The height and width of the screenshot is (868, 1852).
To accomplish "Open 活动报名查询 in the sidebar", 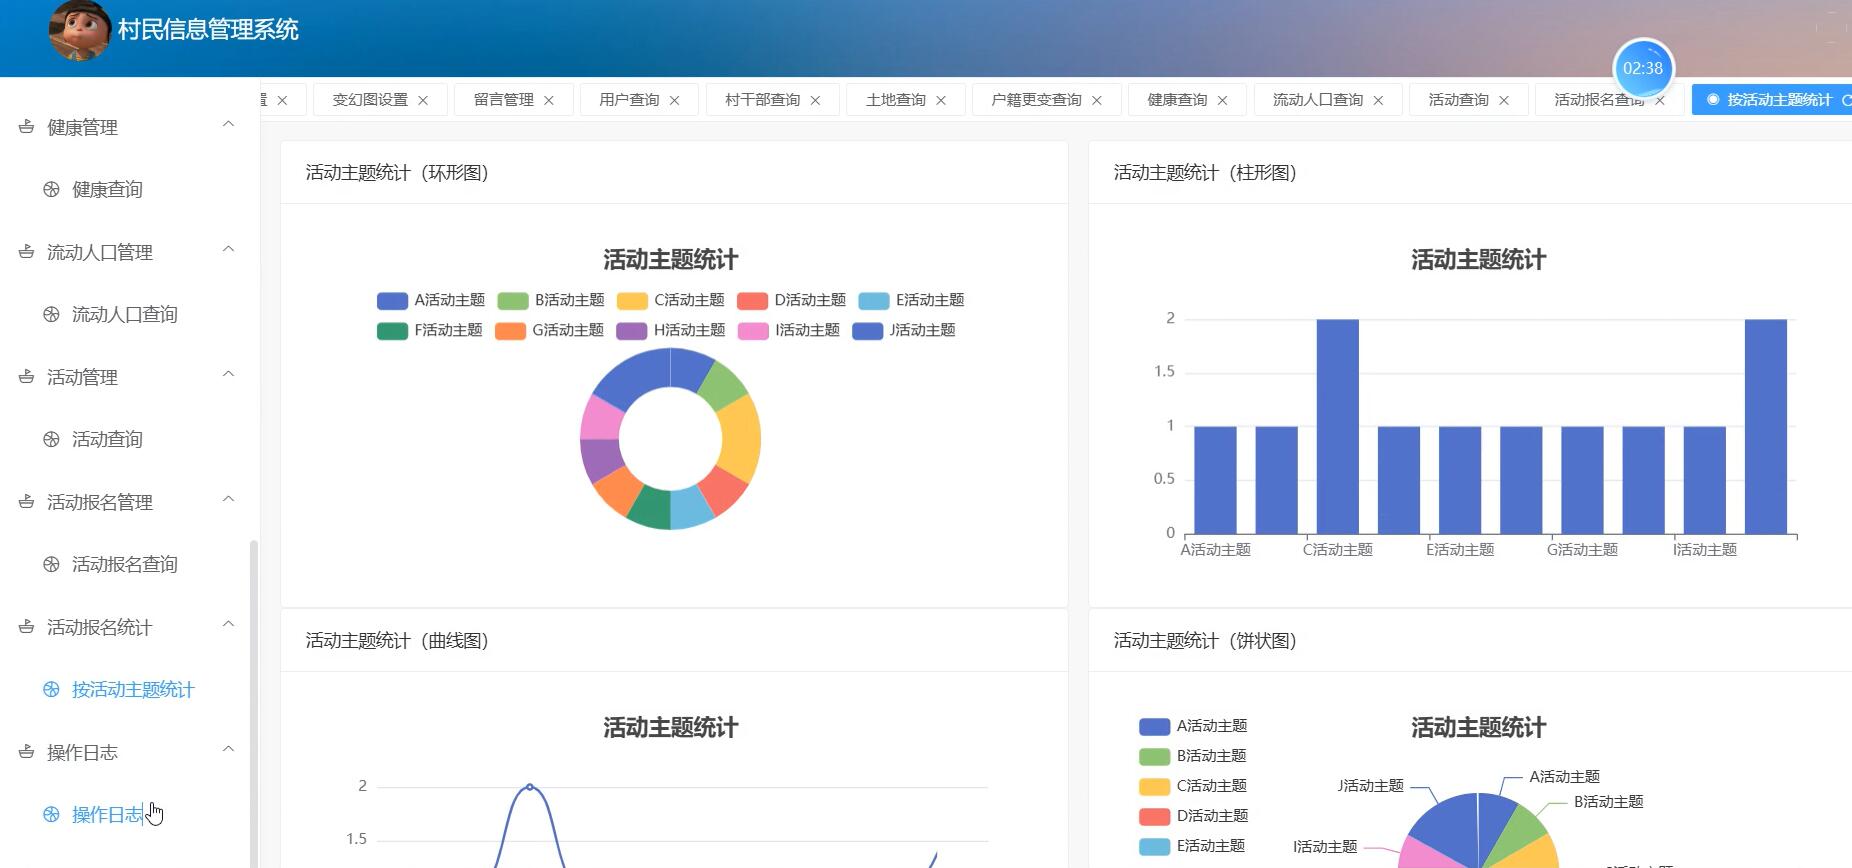I will [125, 564].
